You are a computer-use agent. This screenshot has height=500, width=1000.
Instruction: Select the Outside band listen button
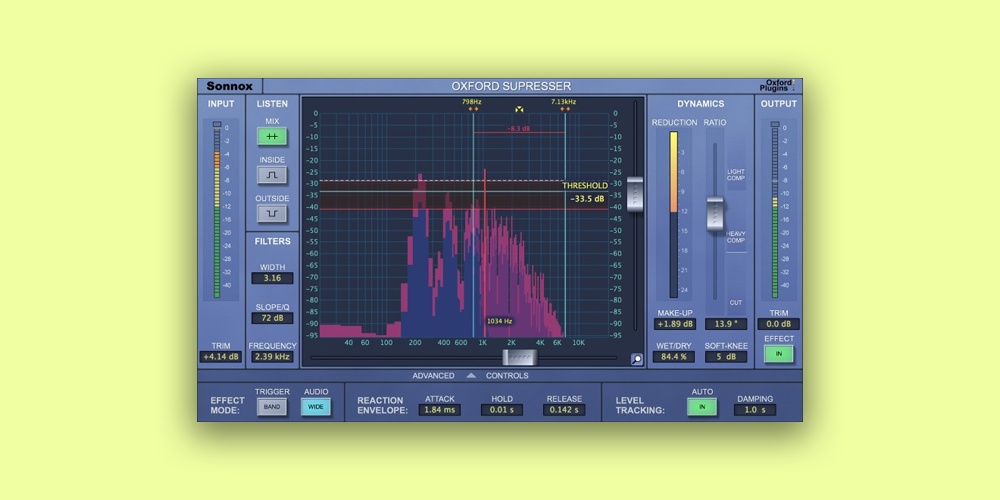[272, 213]
